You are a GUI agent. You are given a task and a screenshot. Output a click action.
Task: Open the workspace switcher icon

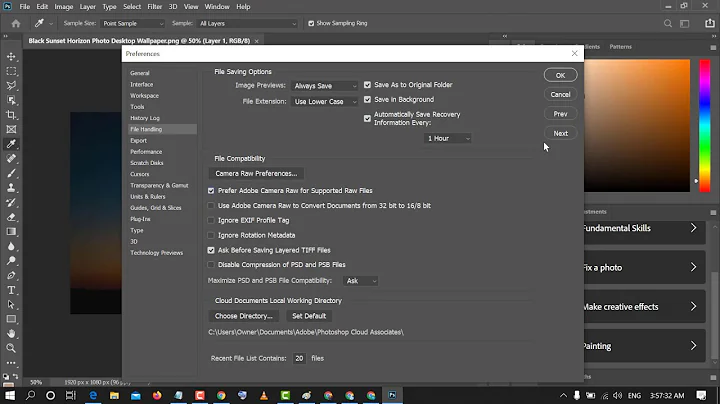point(685,23)
